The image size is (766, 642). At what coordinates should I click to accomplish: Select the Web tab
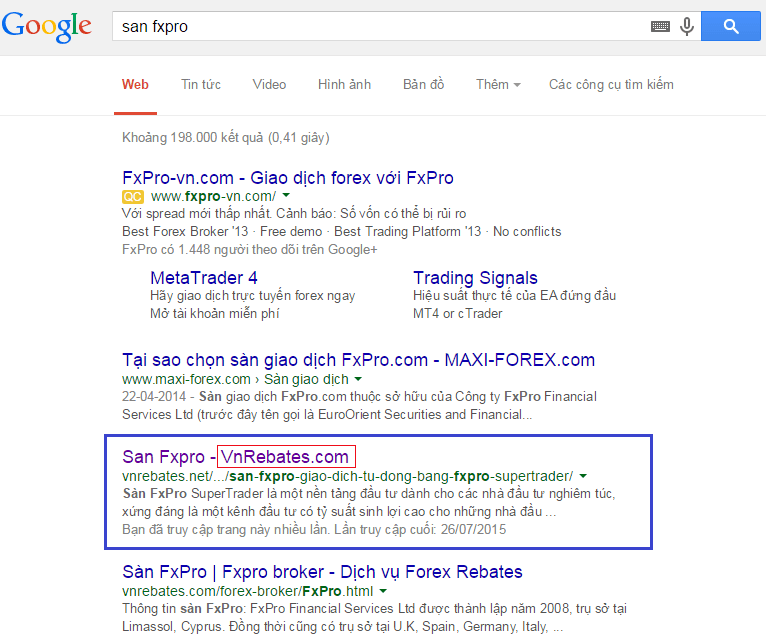tap(135, 85)
